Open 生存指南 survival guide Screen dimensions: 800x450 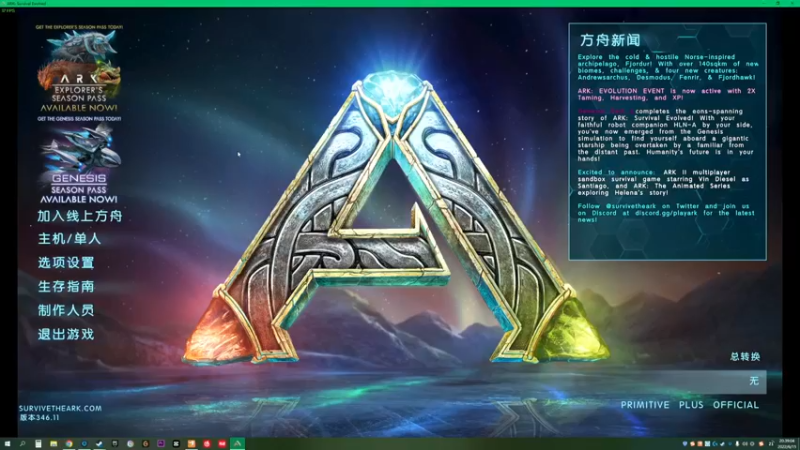tap(66, 286)
